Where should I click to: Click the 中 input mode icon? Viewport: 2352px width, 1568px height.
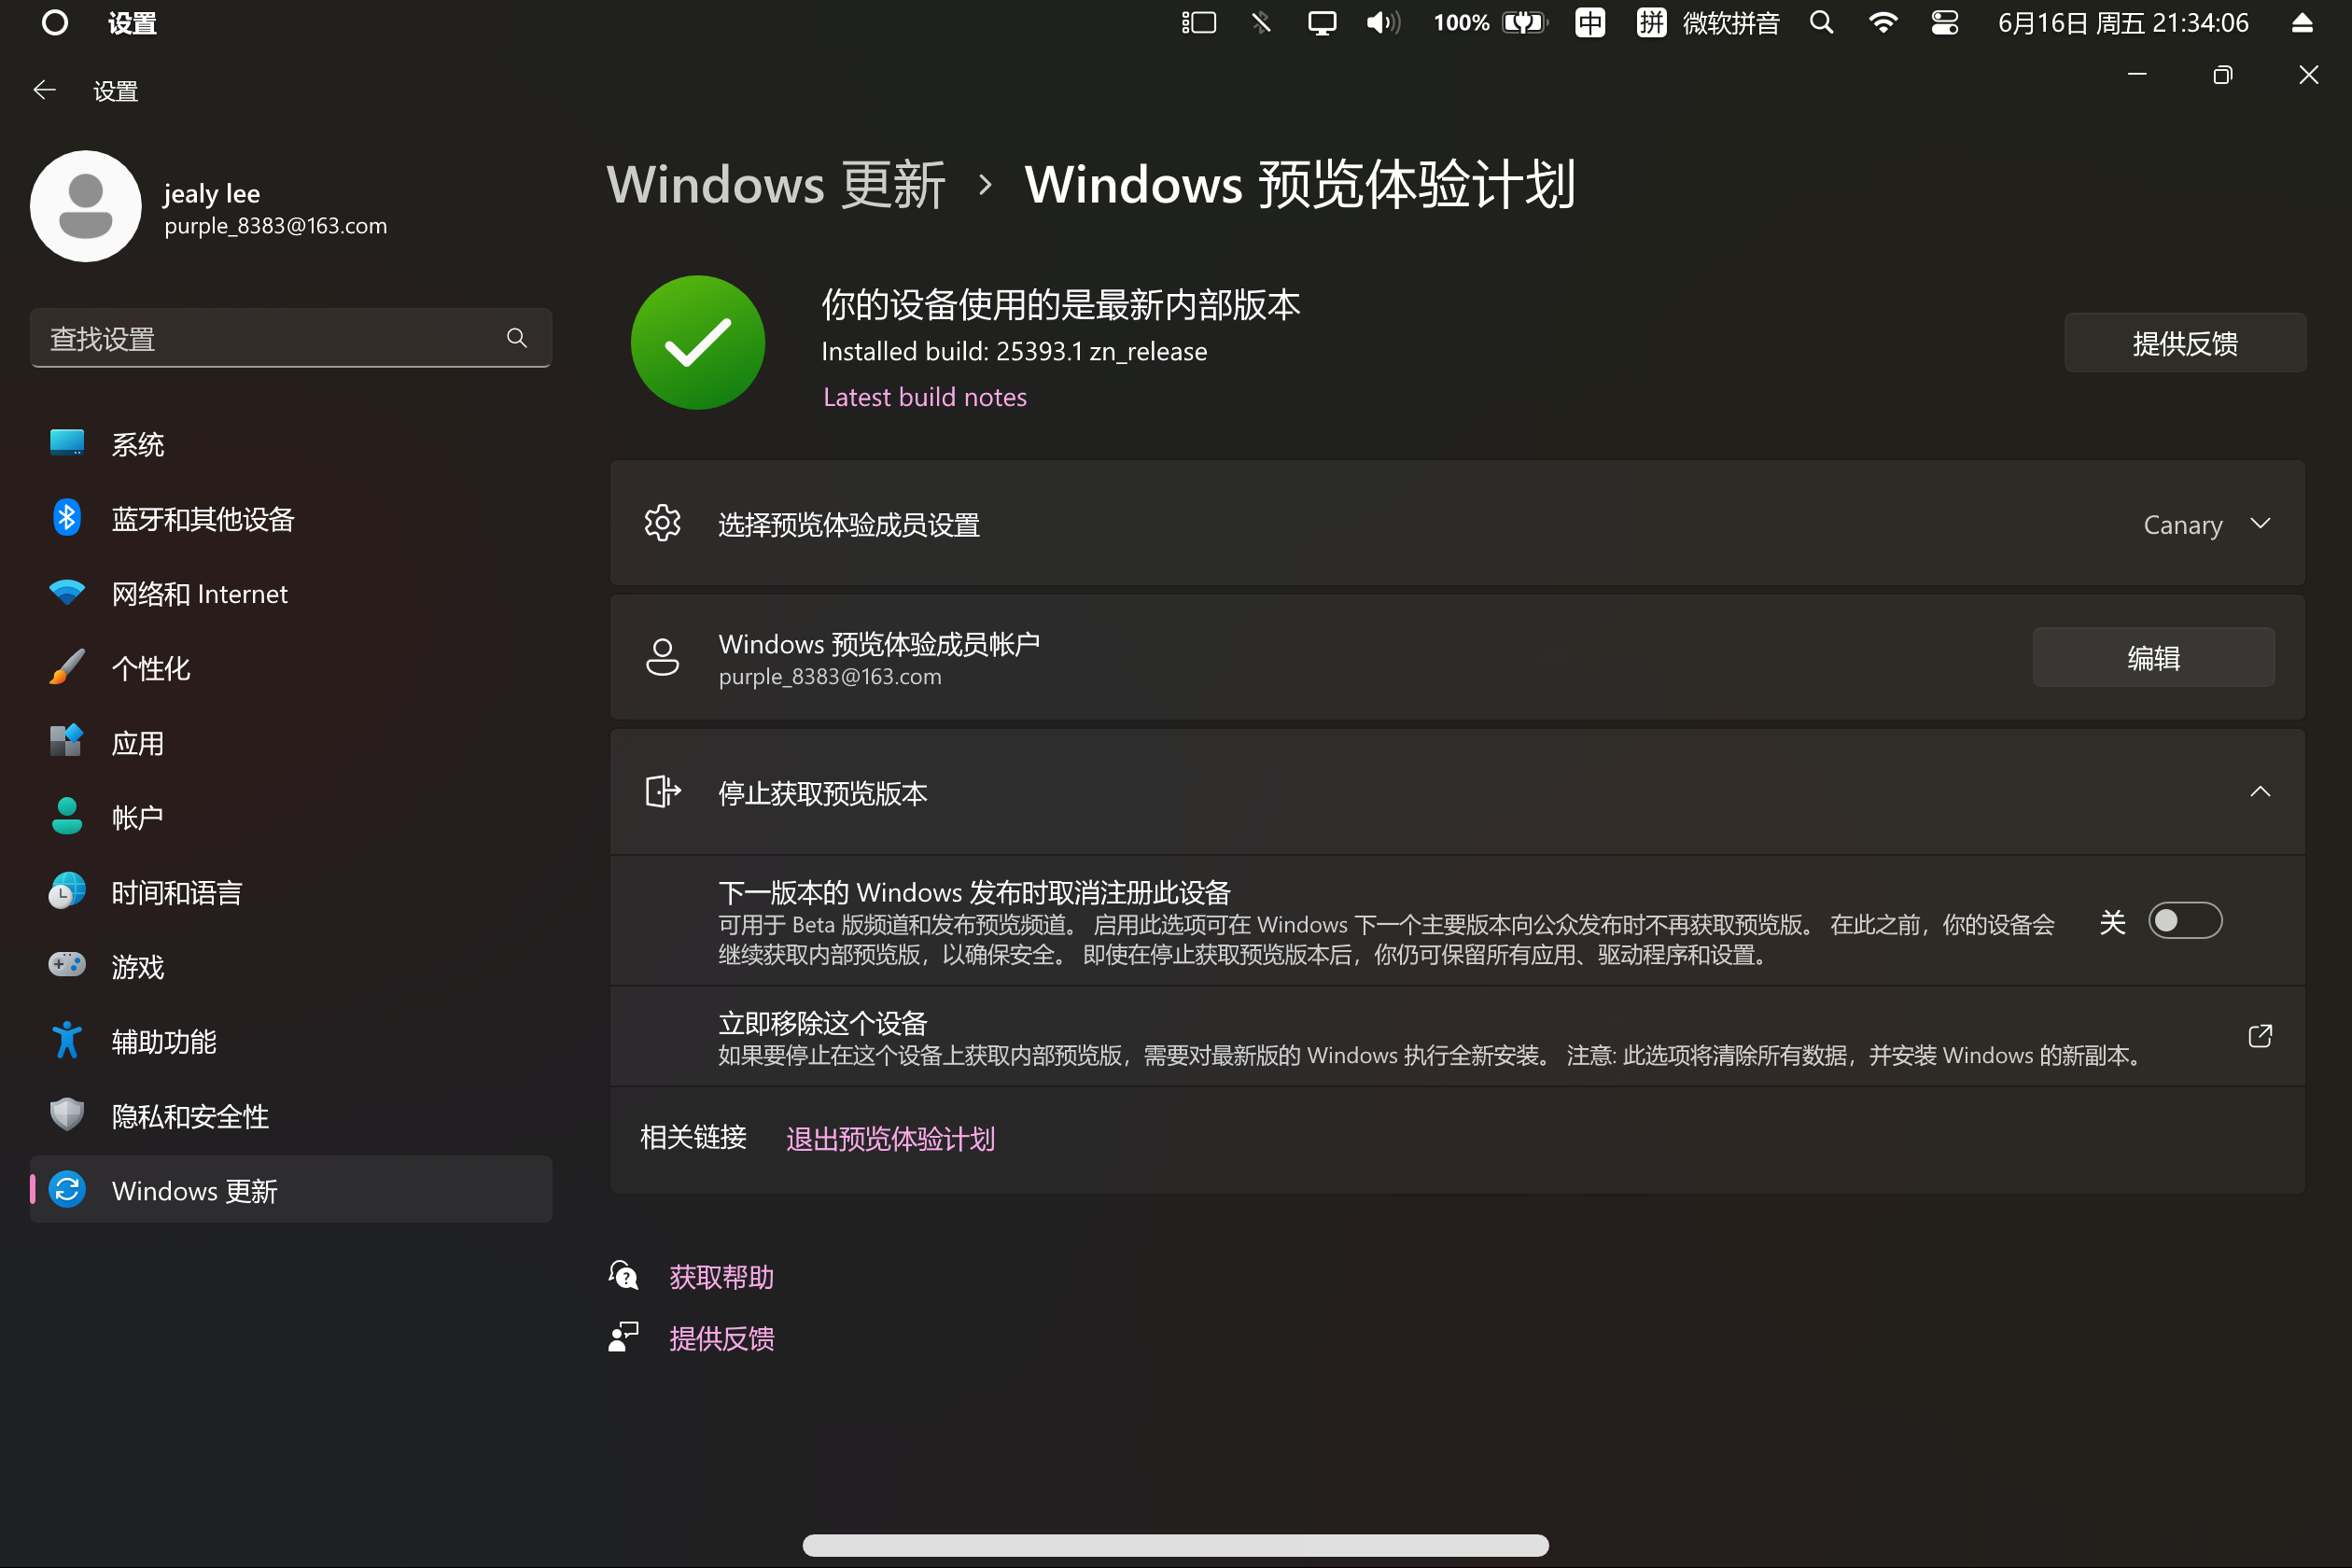(1590, 22)
